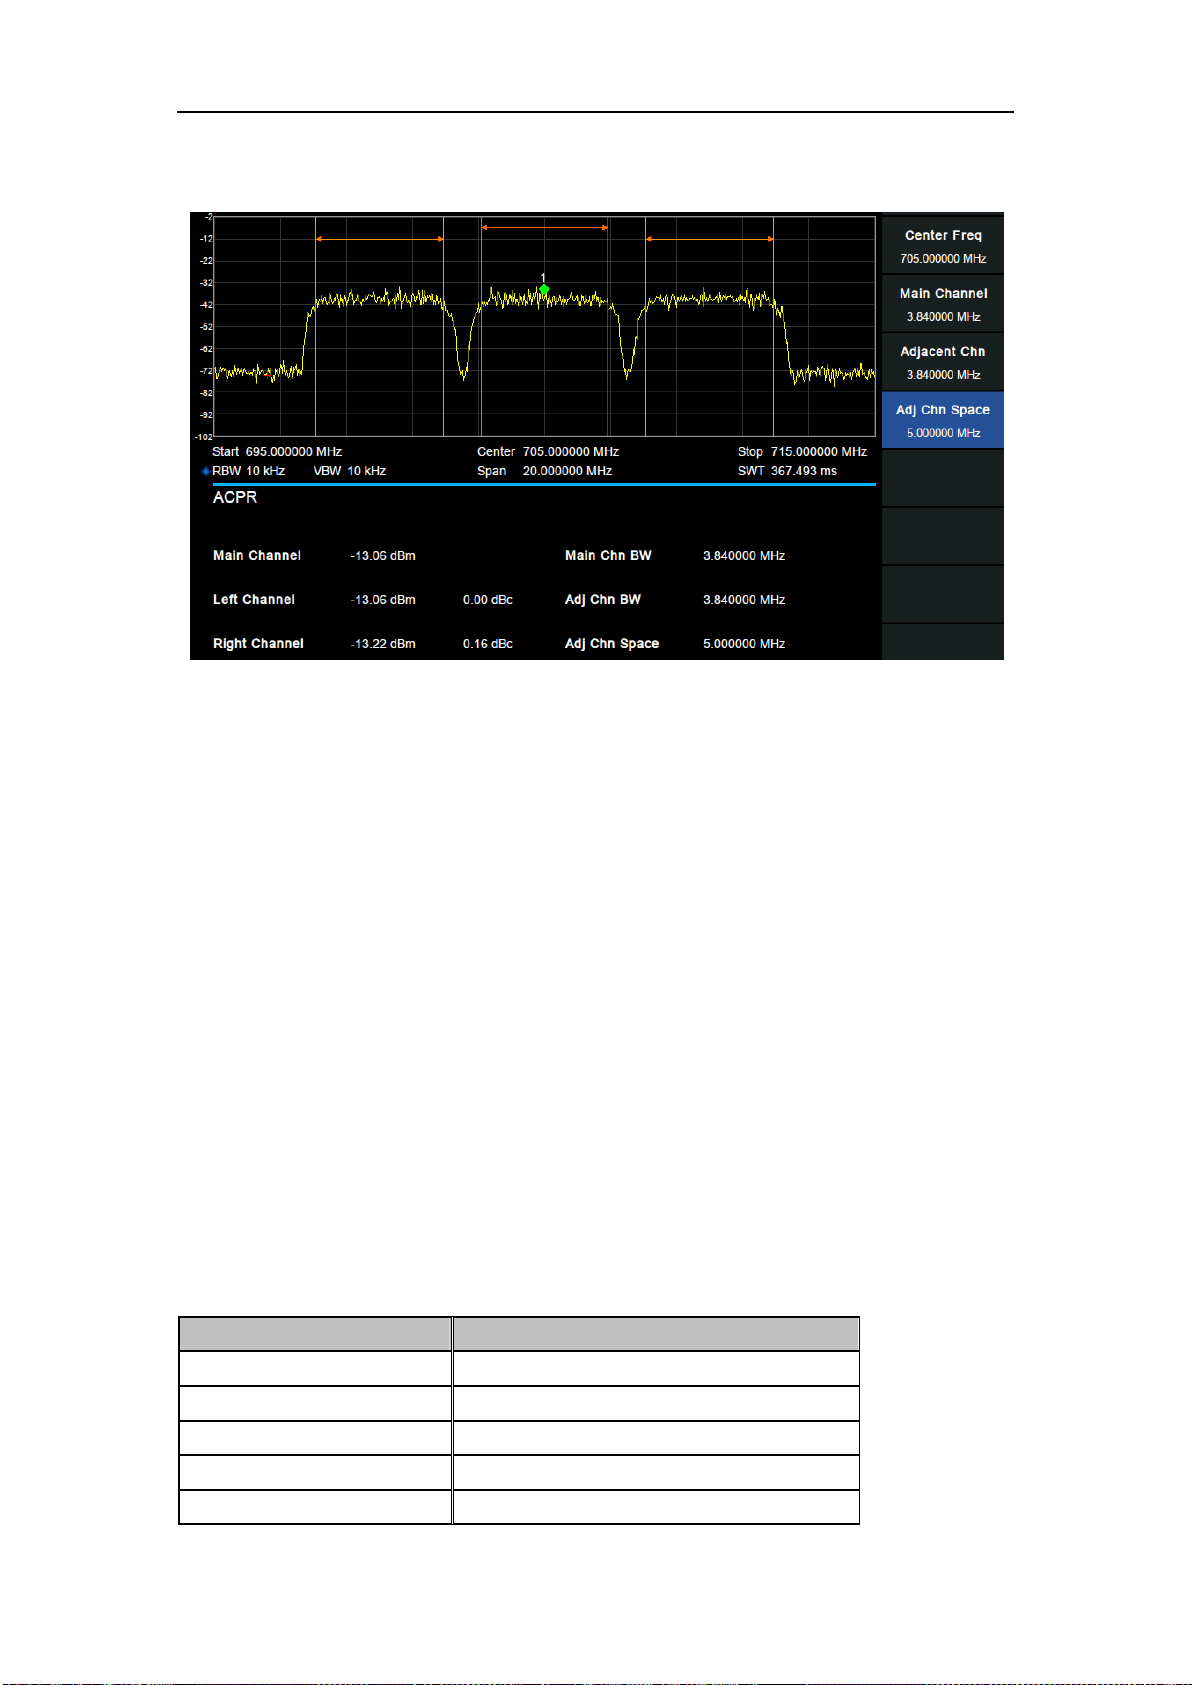Select the Adj Chn Space softkey

[943, 420]
